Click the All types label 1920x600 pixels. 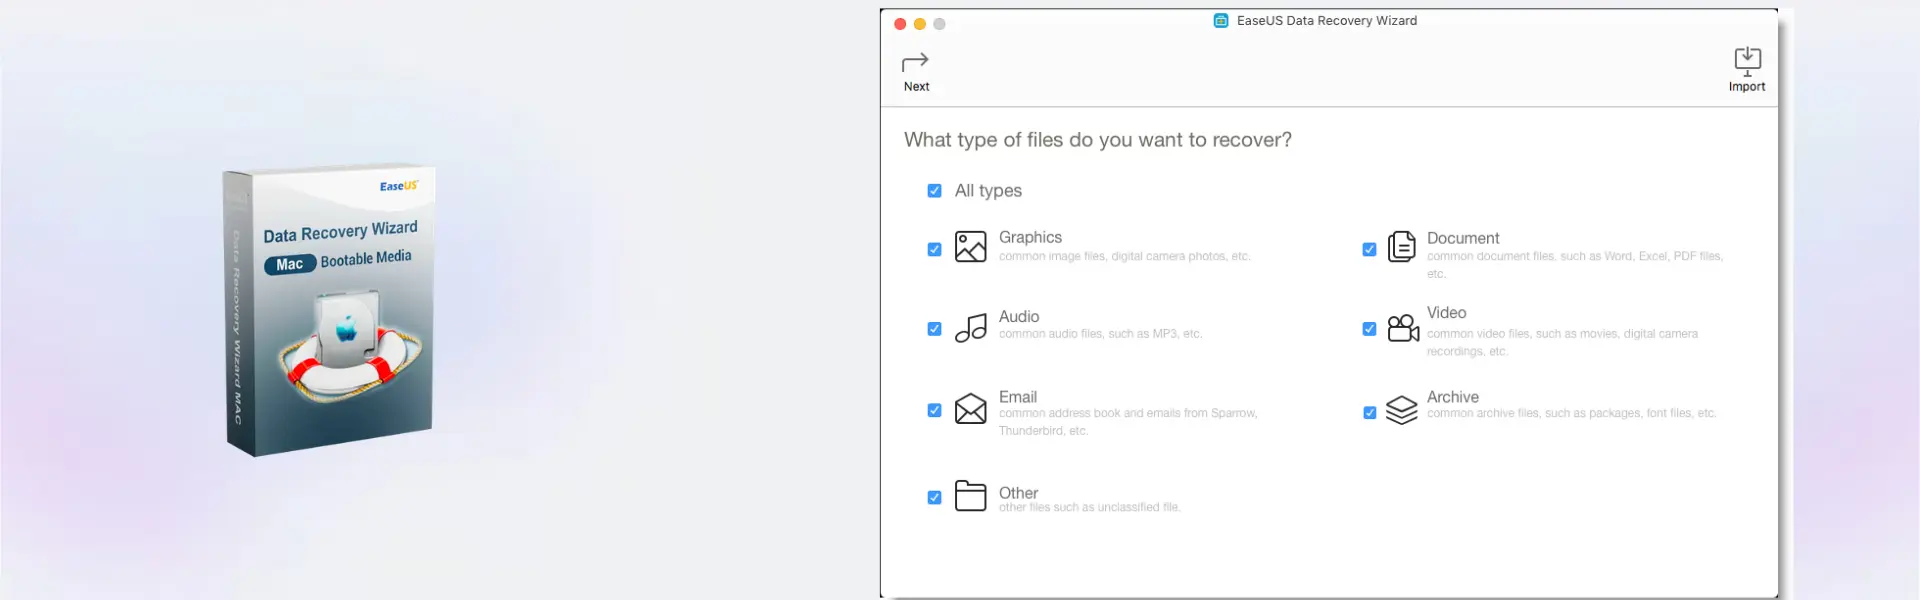click(x=988, y=190)
